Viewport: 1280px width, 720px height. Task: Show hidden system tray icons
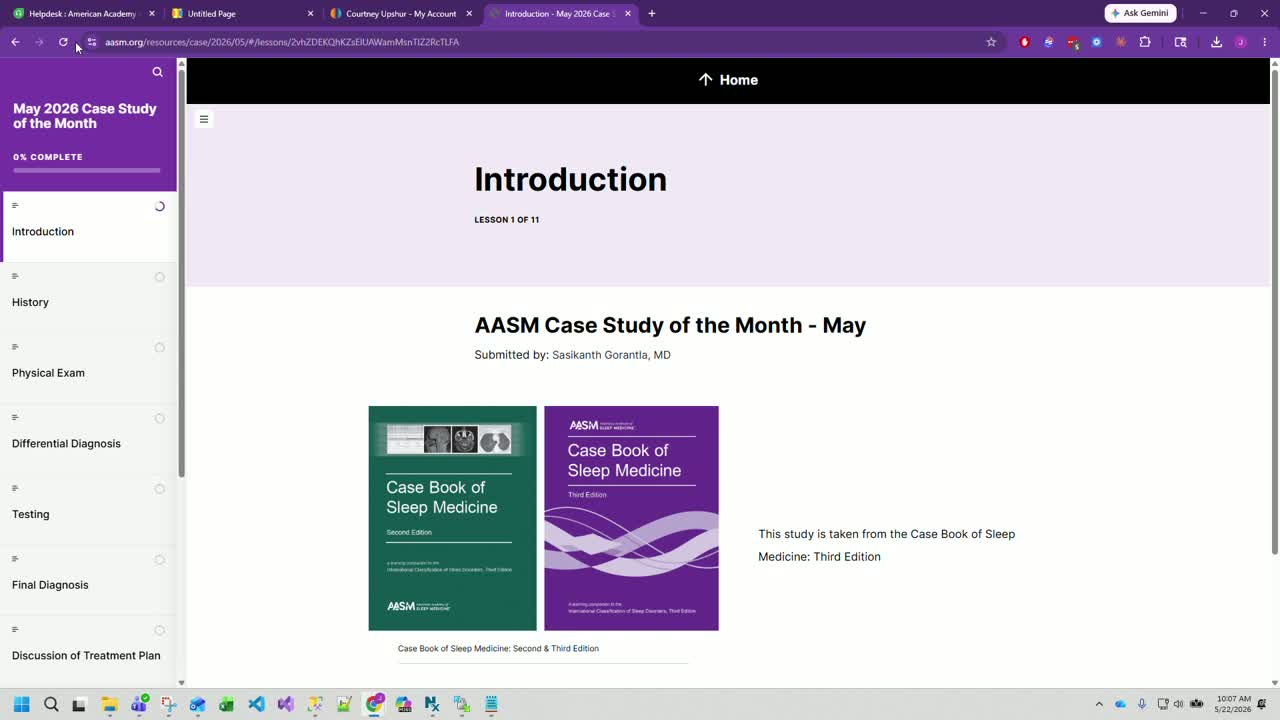pyautogui.click(x=1099, y=704)
